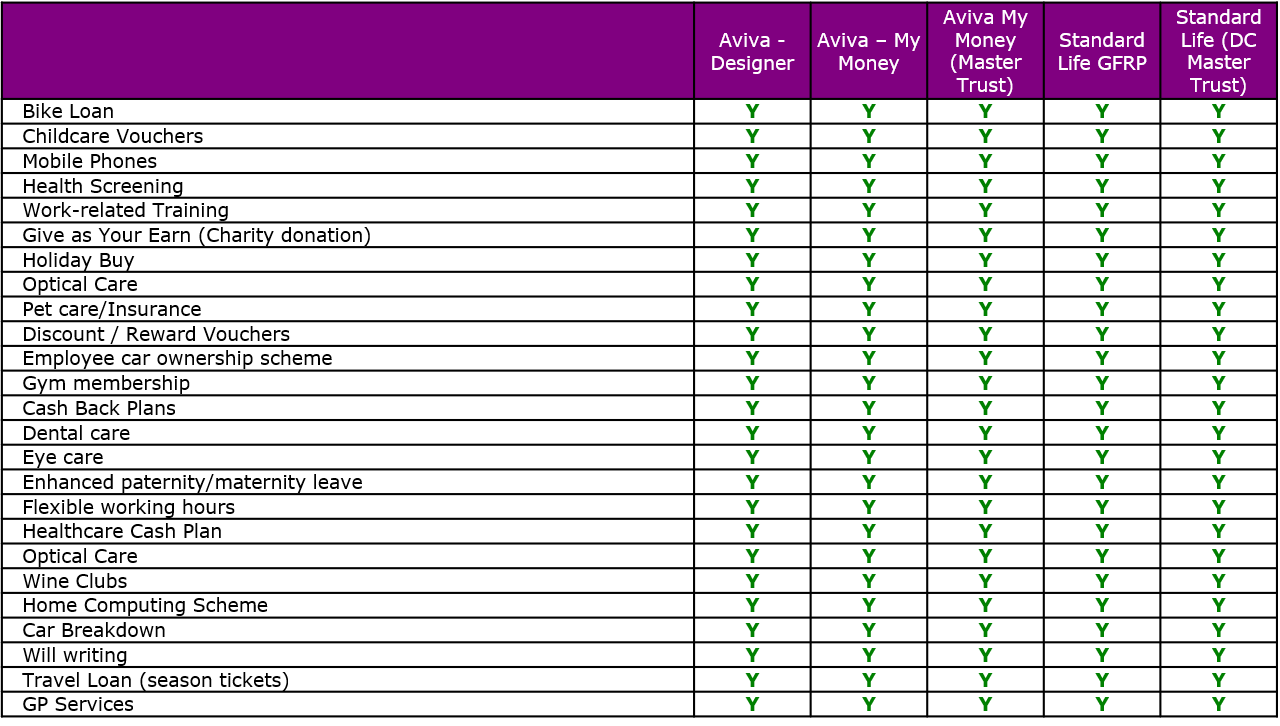This screenshot has width=1280, height=726.
Task: Click the Aviva My Money (Master Trust) header
Action: (x=985, y=51)
